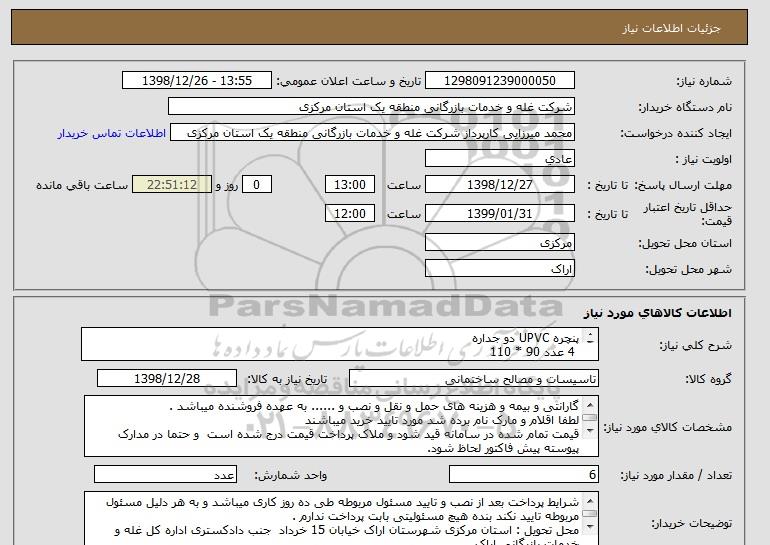Click the label ایجاد کننده درخواست

coord(676,134)
